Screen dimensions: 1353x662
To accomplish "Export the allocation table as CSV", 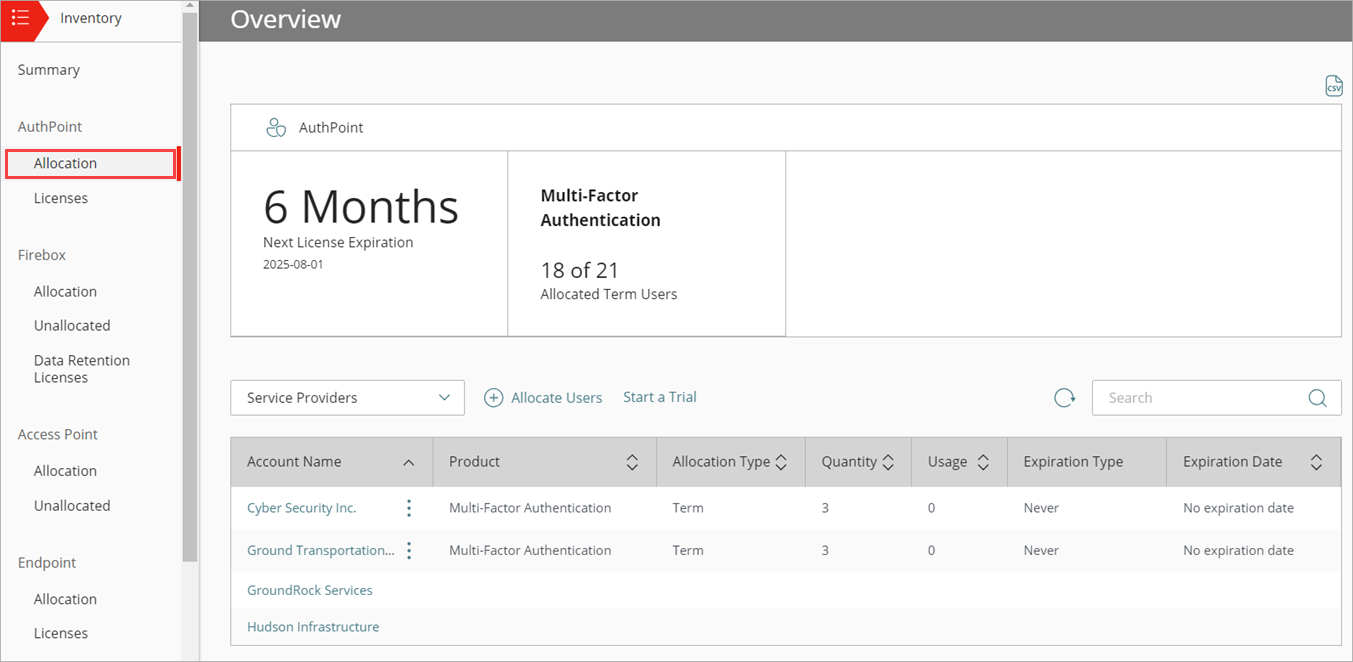I will tap(1334, 85).
